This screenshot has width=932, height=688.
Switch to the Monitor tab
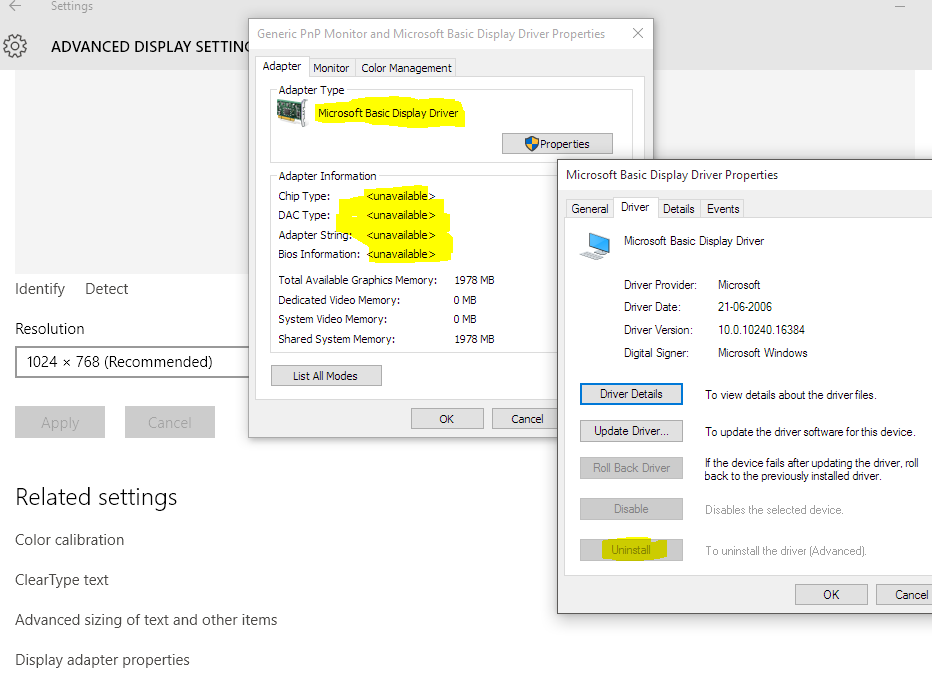[331, 68]
